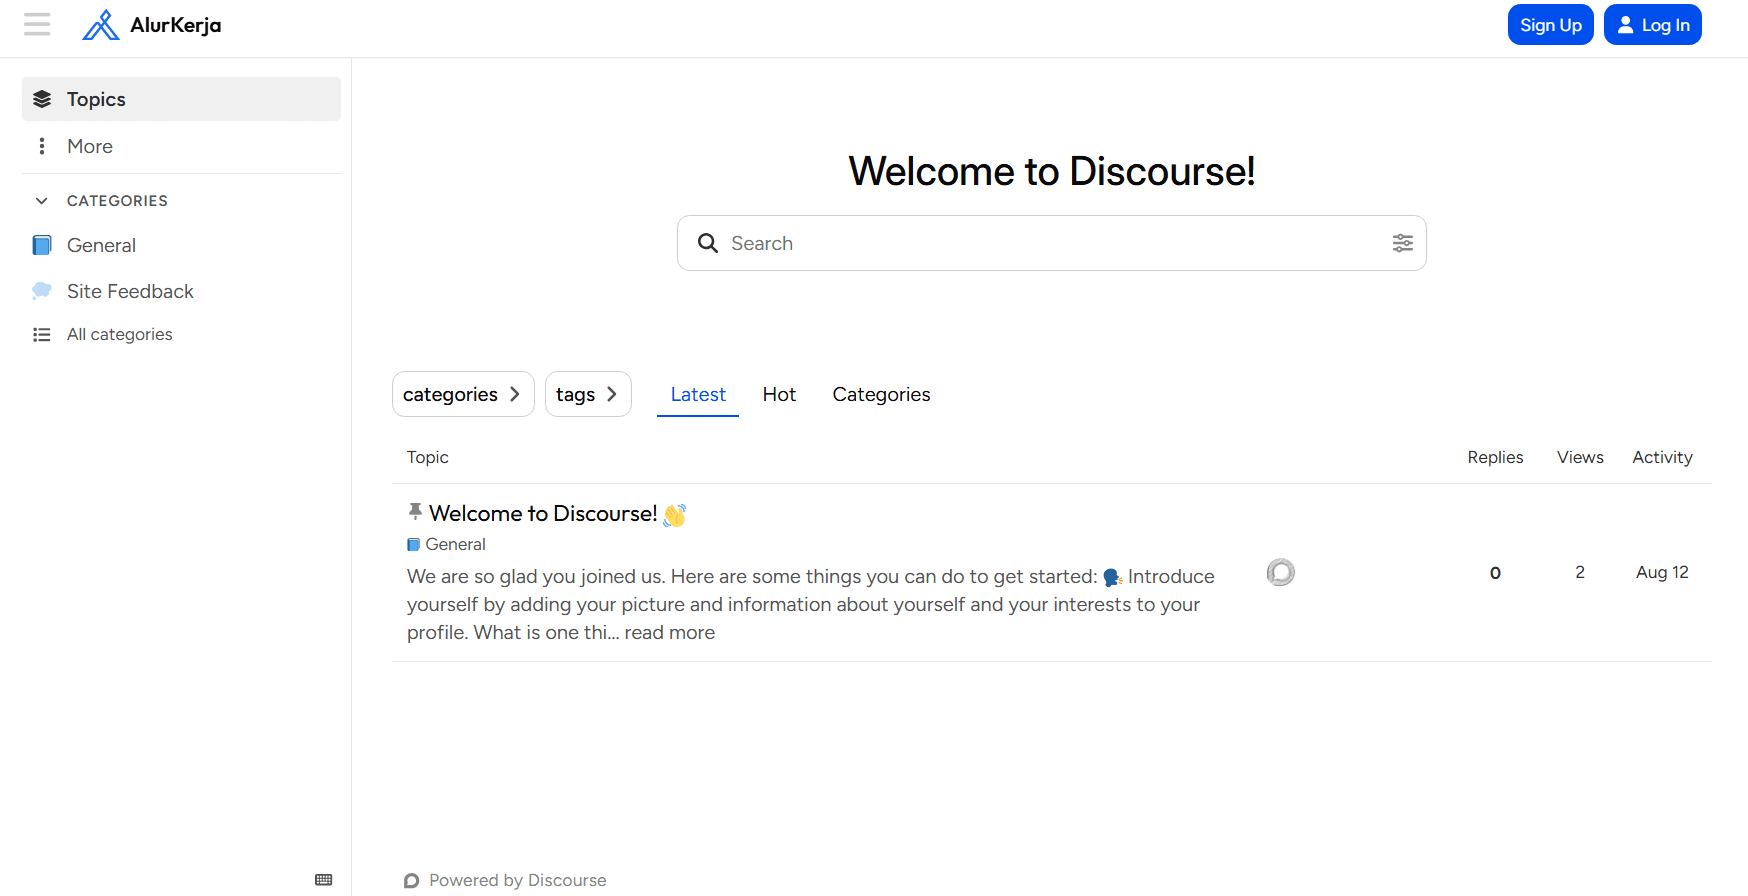This screenshot has height=896, width=1748.
Task: Click the Aug 12 activity date
Action: point(1662,572)
